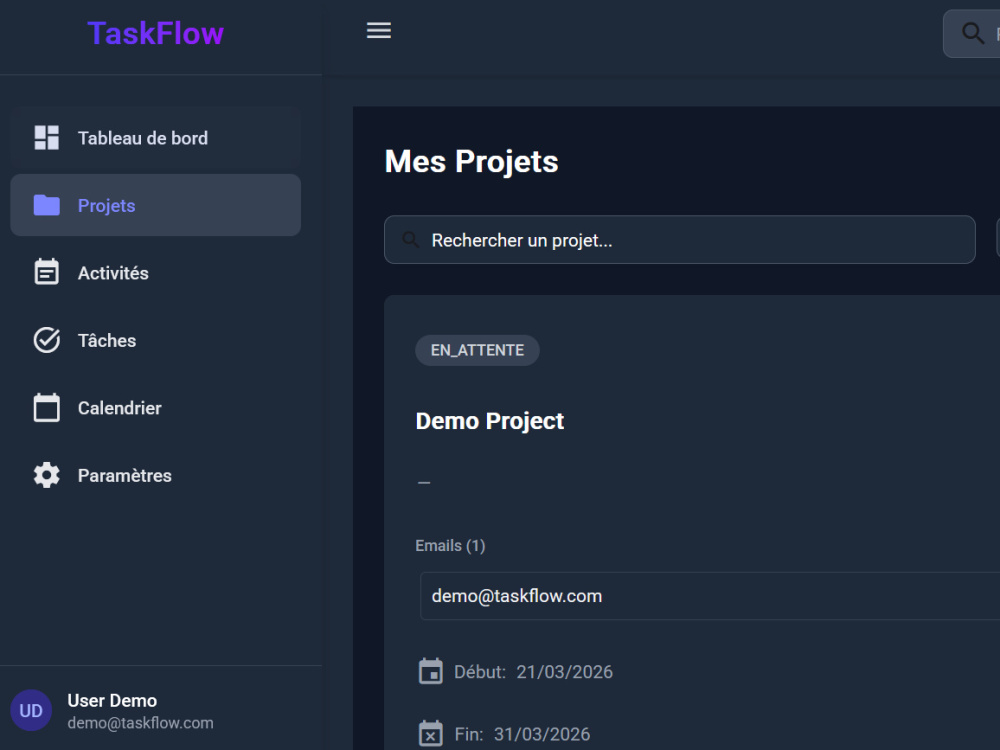This screenshot has width=1000, height=750.
Task: Click the Activités event note icon
Action: coord(47,272)
